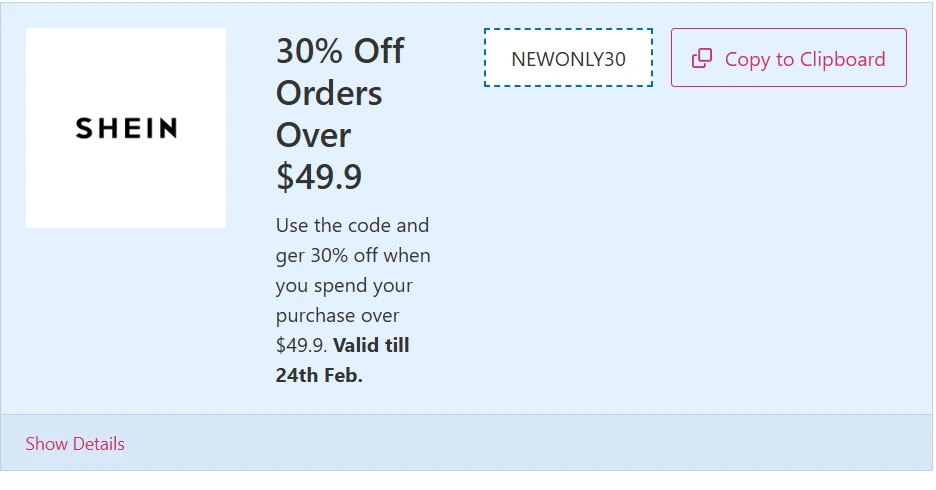This screenshot has height=490, width=936.
Task: Click the "$49.9" amount in the heading
Action: 319,177
